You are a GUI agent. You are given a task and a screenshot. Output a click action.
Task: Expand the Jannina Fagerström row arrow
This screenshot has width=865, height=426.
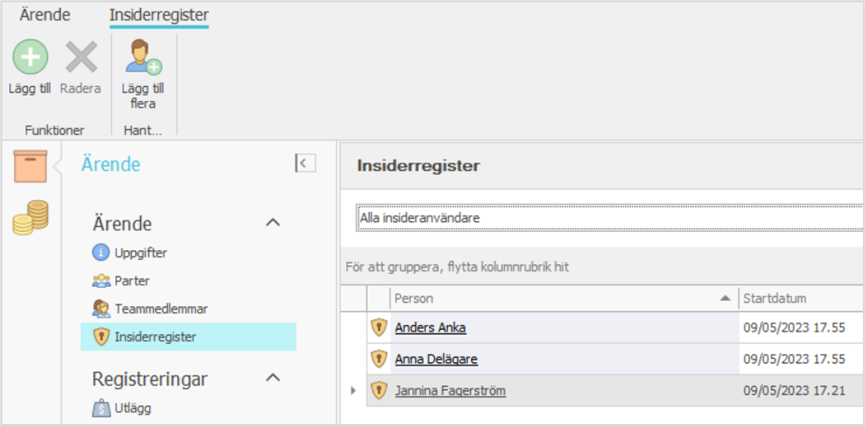(353, 390)
